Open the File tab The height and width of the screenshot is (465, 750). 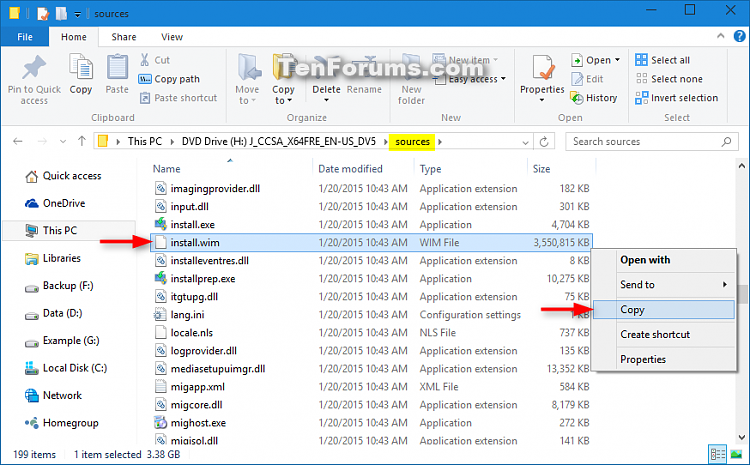pos(25,37)
